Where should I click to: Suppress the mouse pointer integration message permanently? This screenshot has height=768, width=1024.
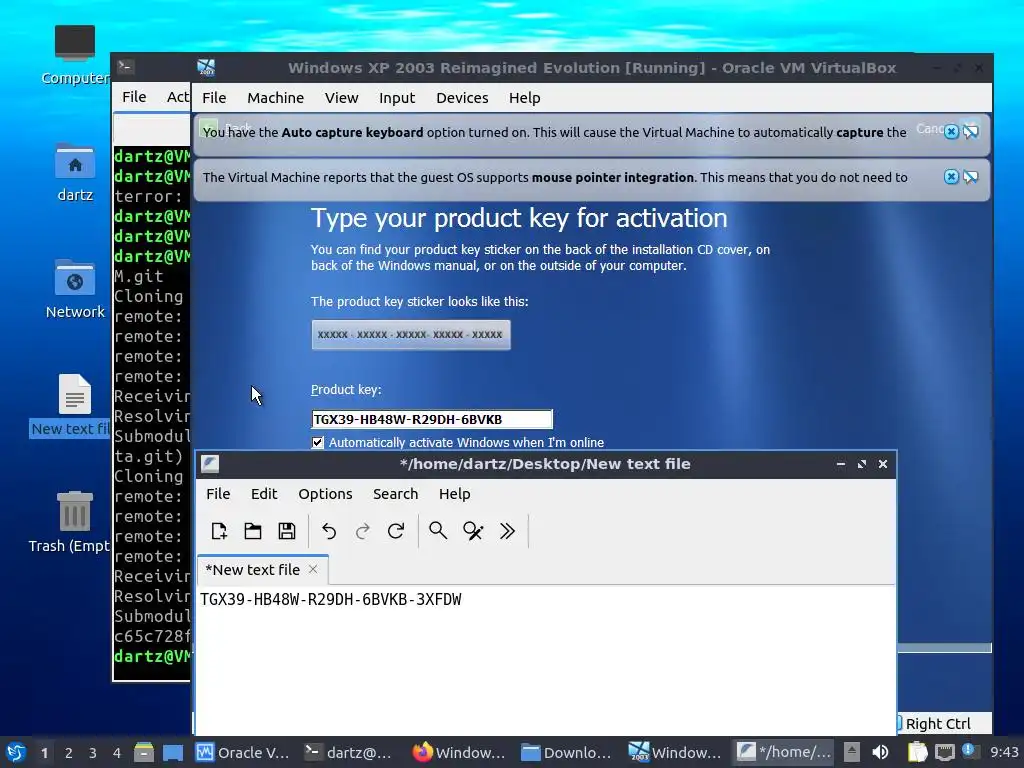coord(971,177)
